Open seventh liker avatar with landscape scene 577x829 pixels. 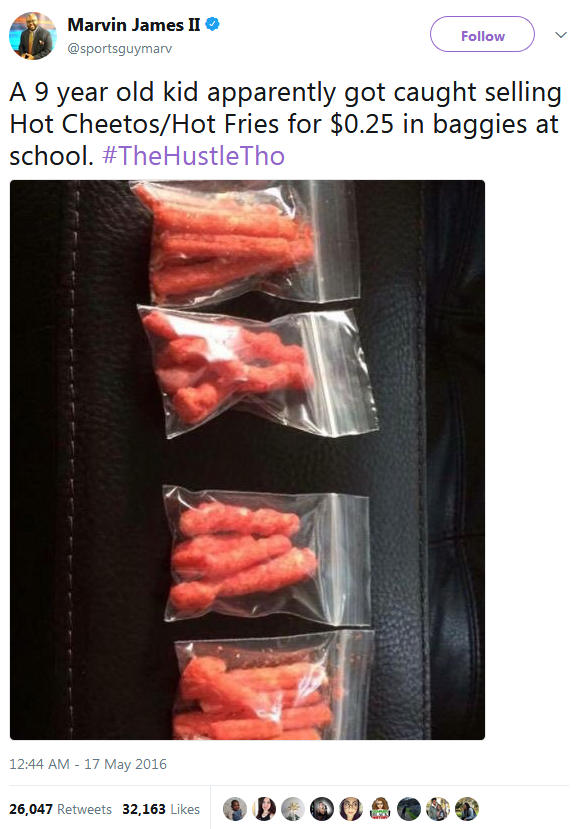[409, 809]
